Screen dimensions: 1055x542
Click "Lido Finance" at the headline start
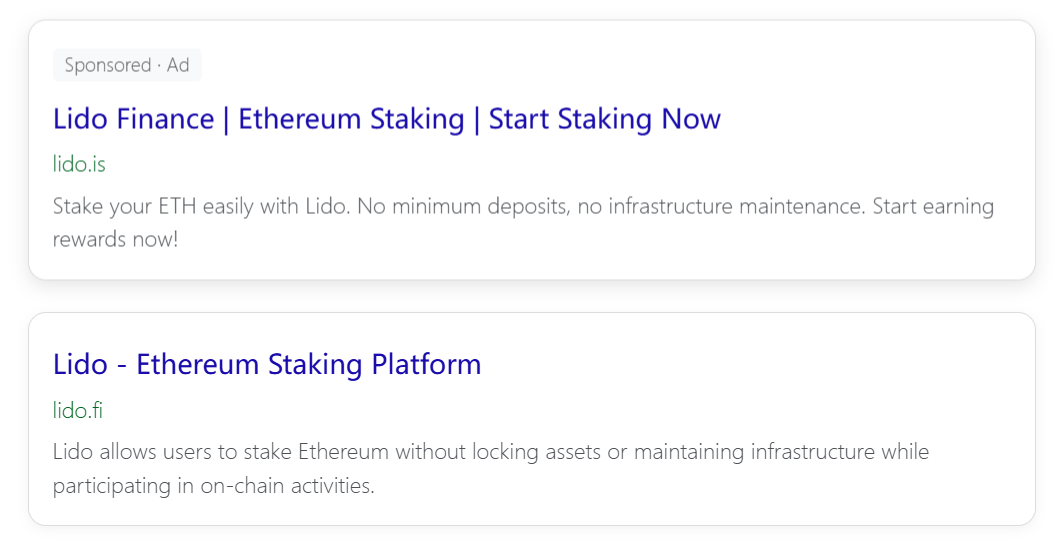[x=133, y=119]
